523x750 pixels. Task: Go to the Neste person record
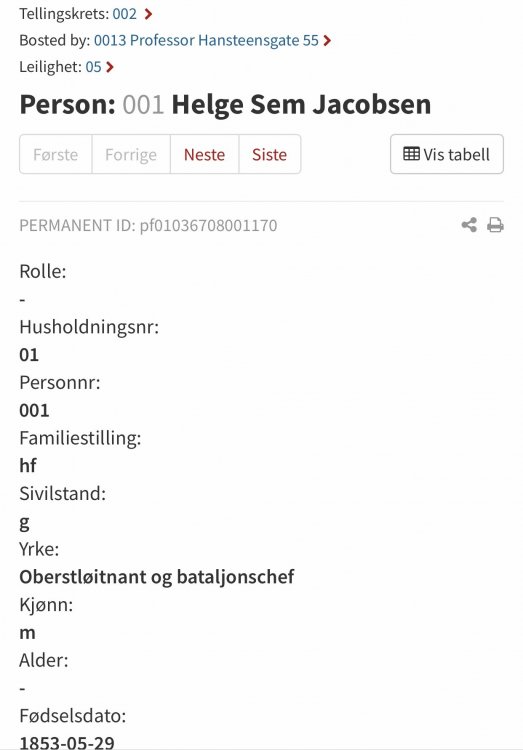click(204, 154)
